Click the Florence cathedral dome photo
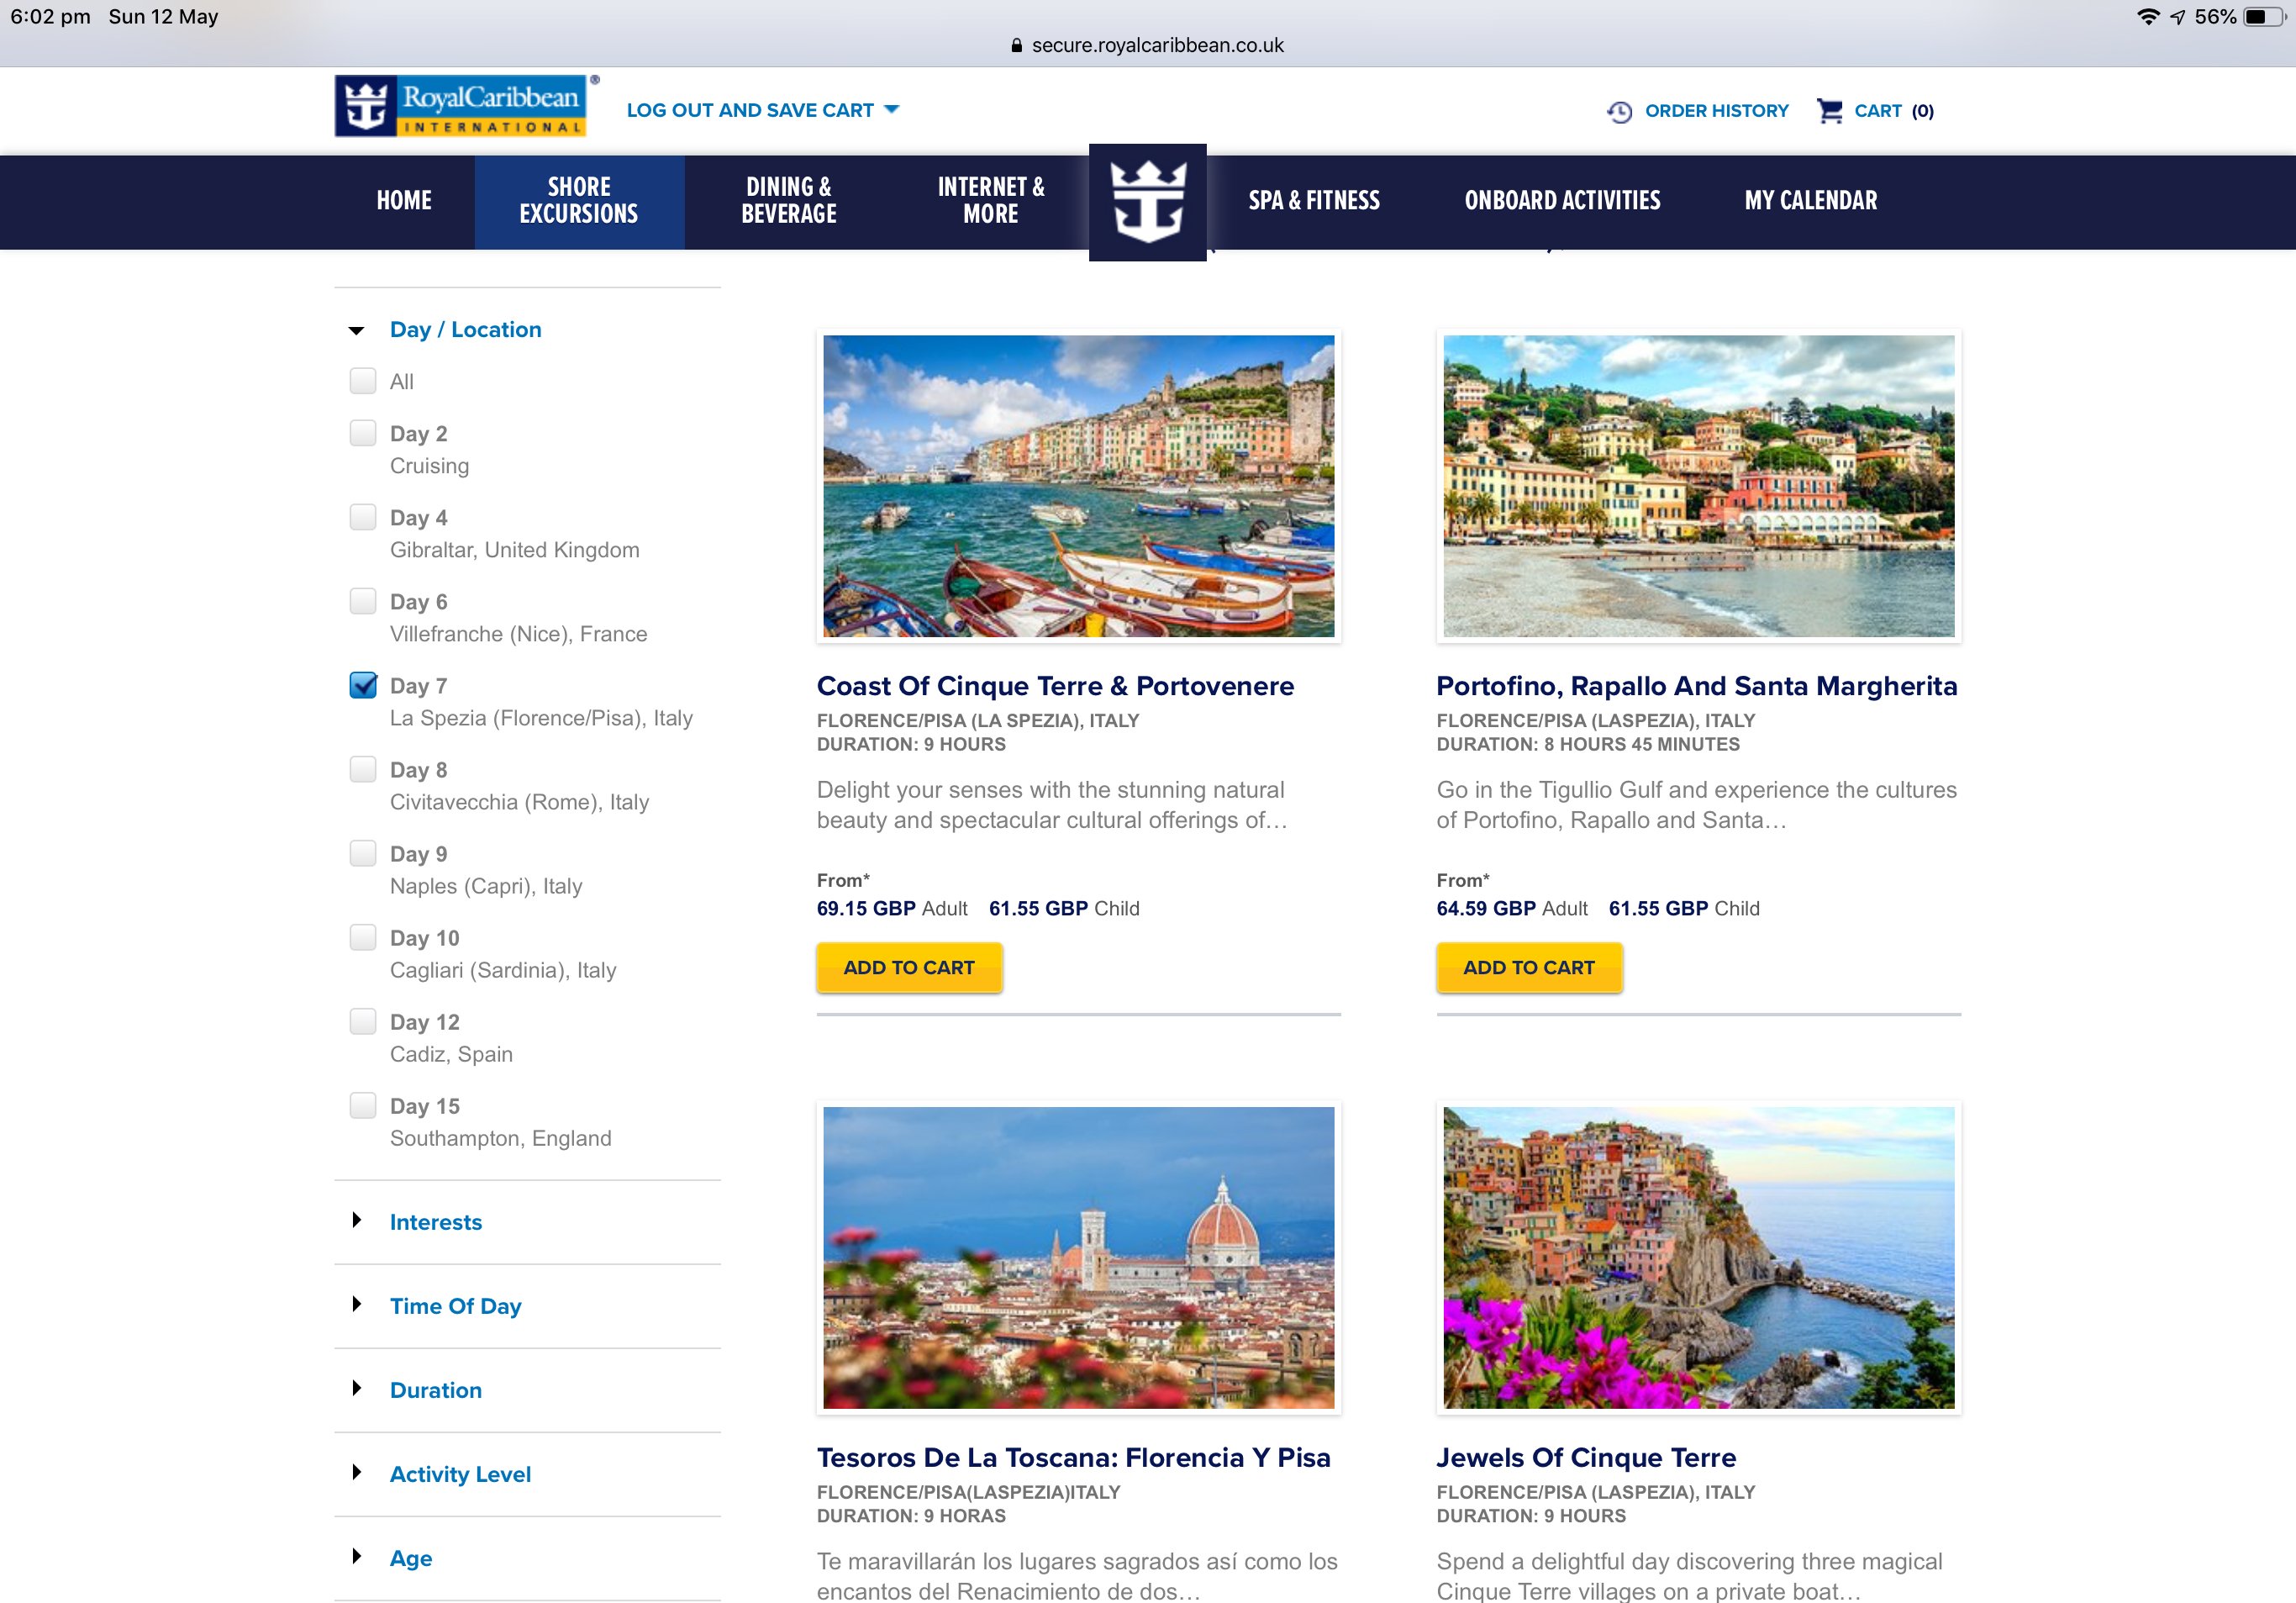This screenshot has width=2296, height=1603. [x=1078, y=1258]
